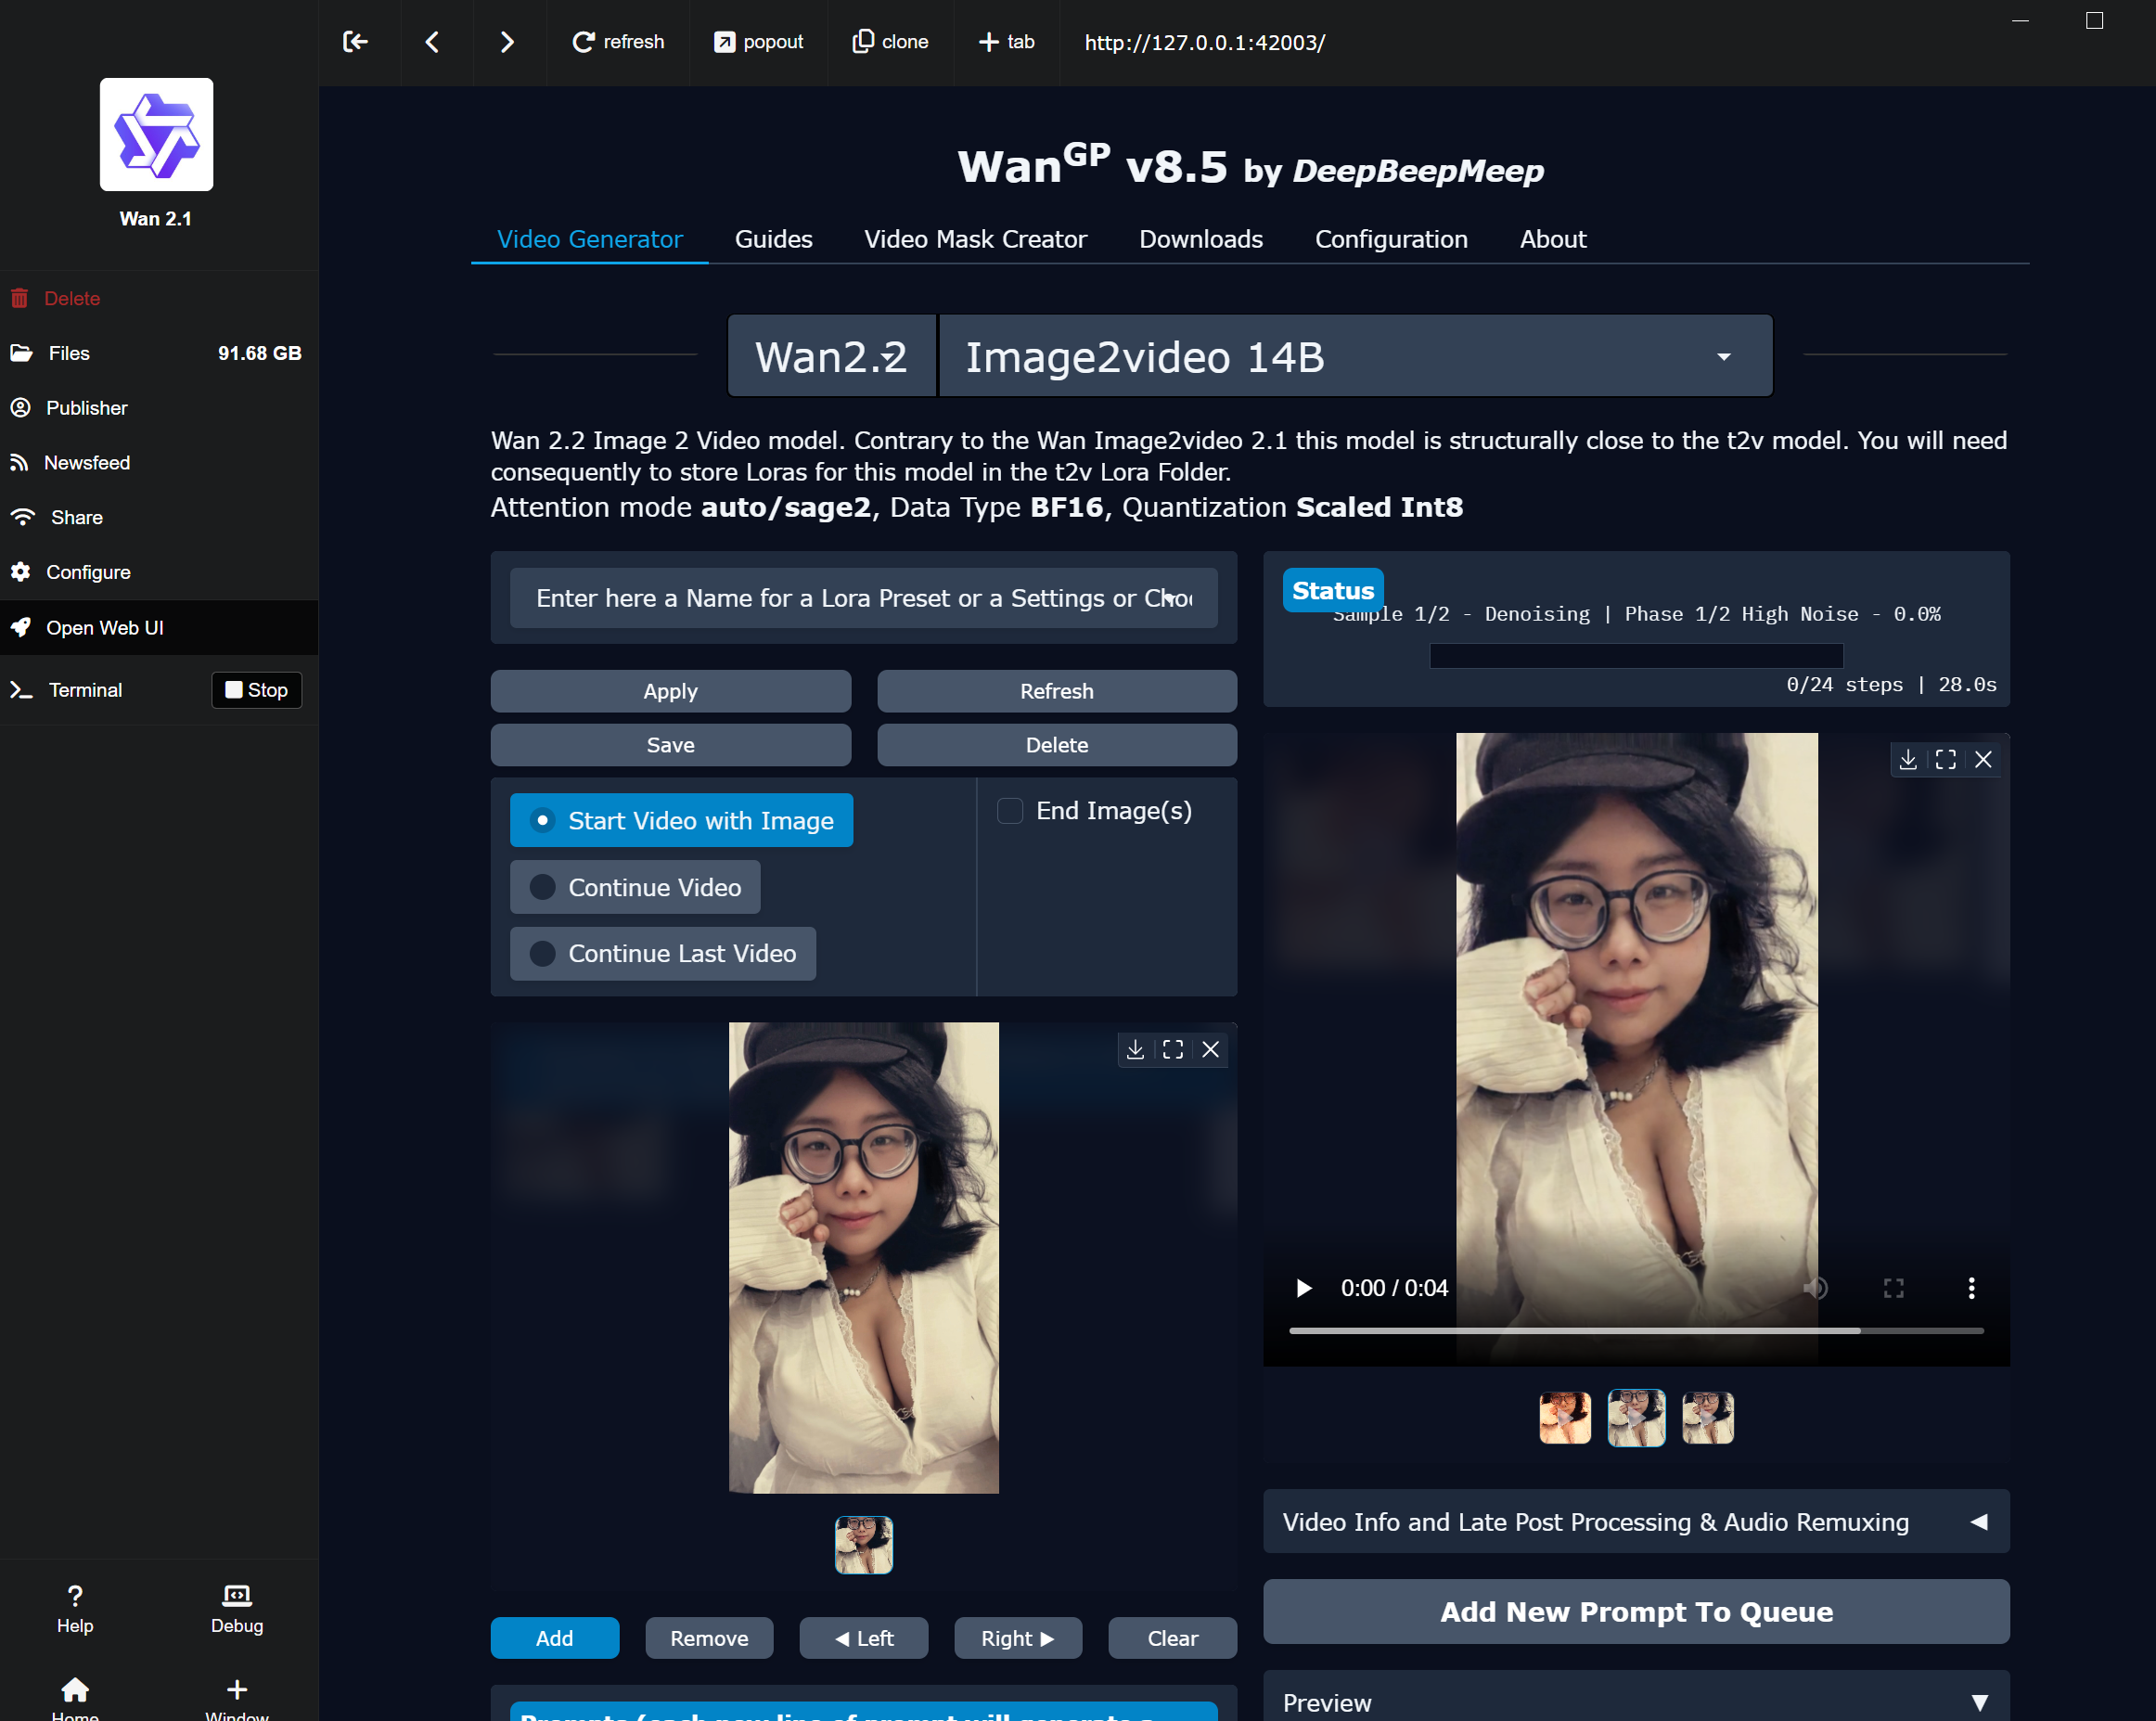Image resolution: width=2156 pixels, height=1721 pixels.
Task: Open a new Window with plus icon
Action: [x=237, y=1698]
